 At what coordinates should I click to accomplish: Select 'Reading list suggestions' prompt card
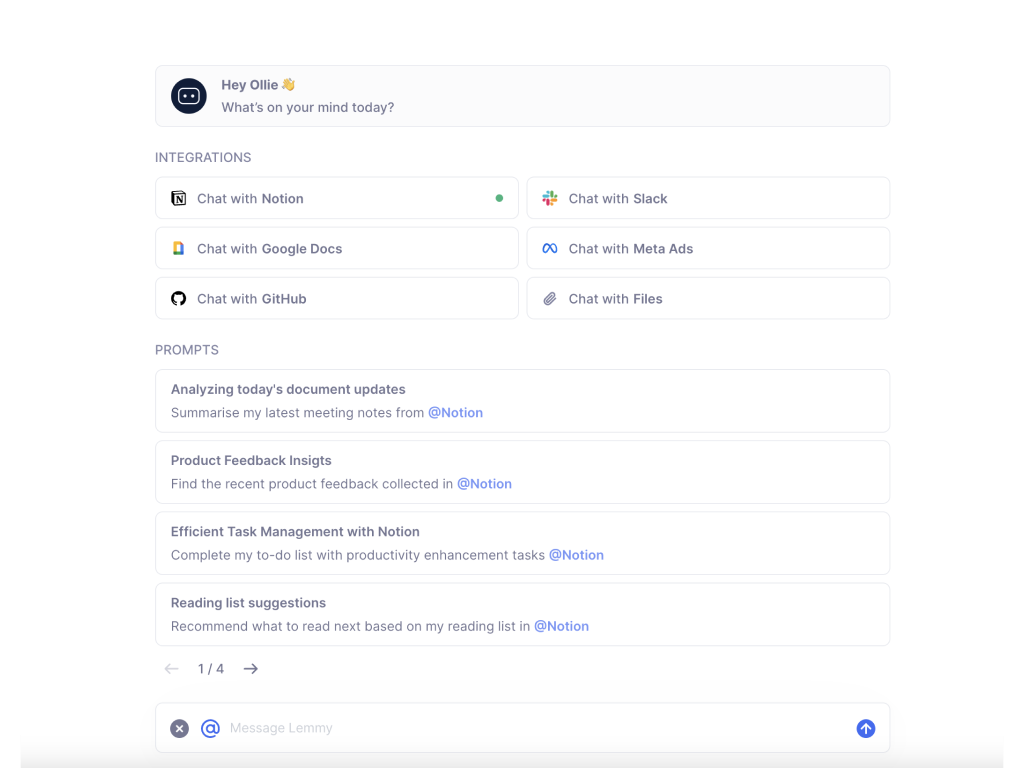522,615
